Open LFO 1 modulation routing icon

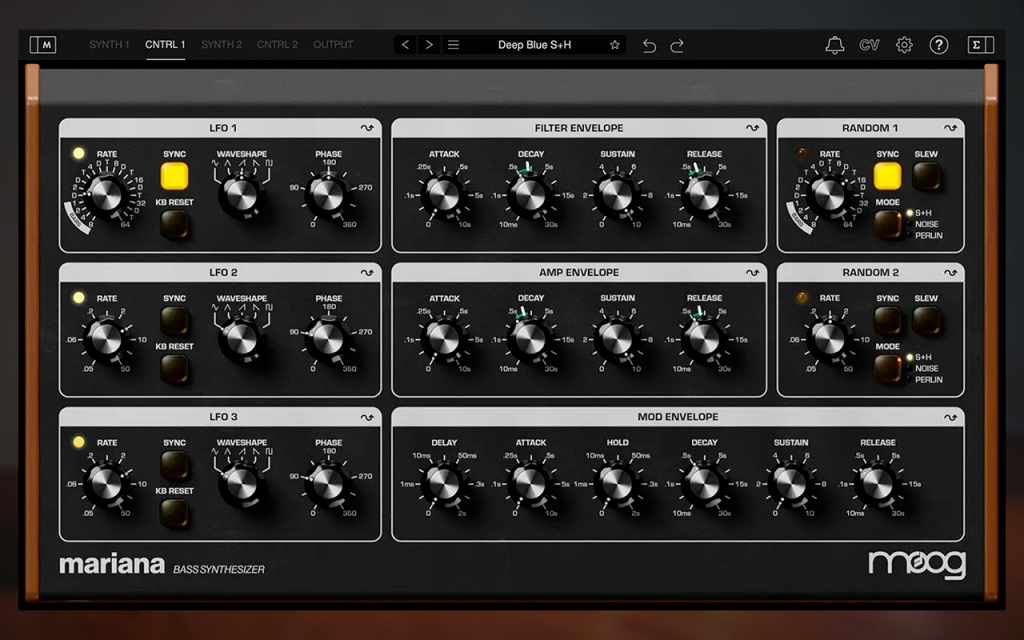[367, 128]
